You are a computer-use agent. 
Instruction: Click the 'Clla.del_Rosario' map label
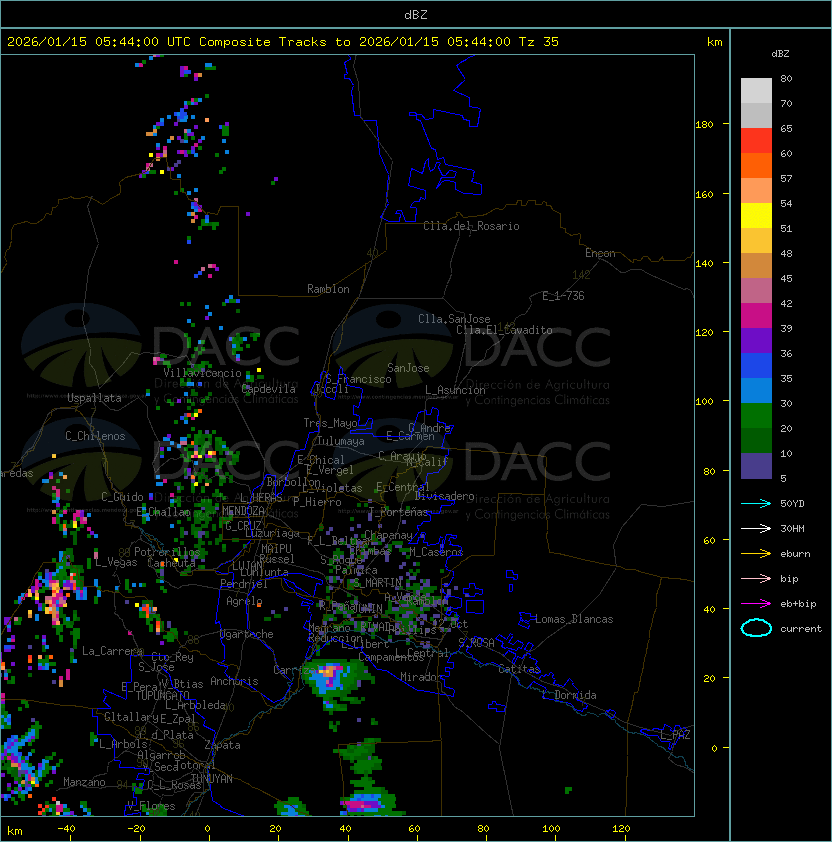471,226
